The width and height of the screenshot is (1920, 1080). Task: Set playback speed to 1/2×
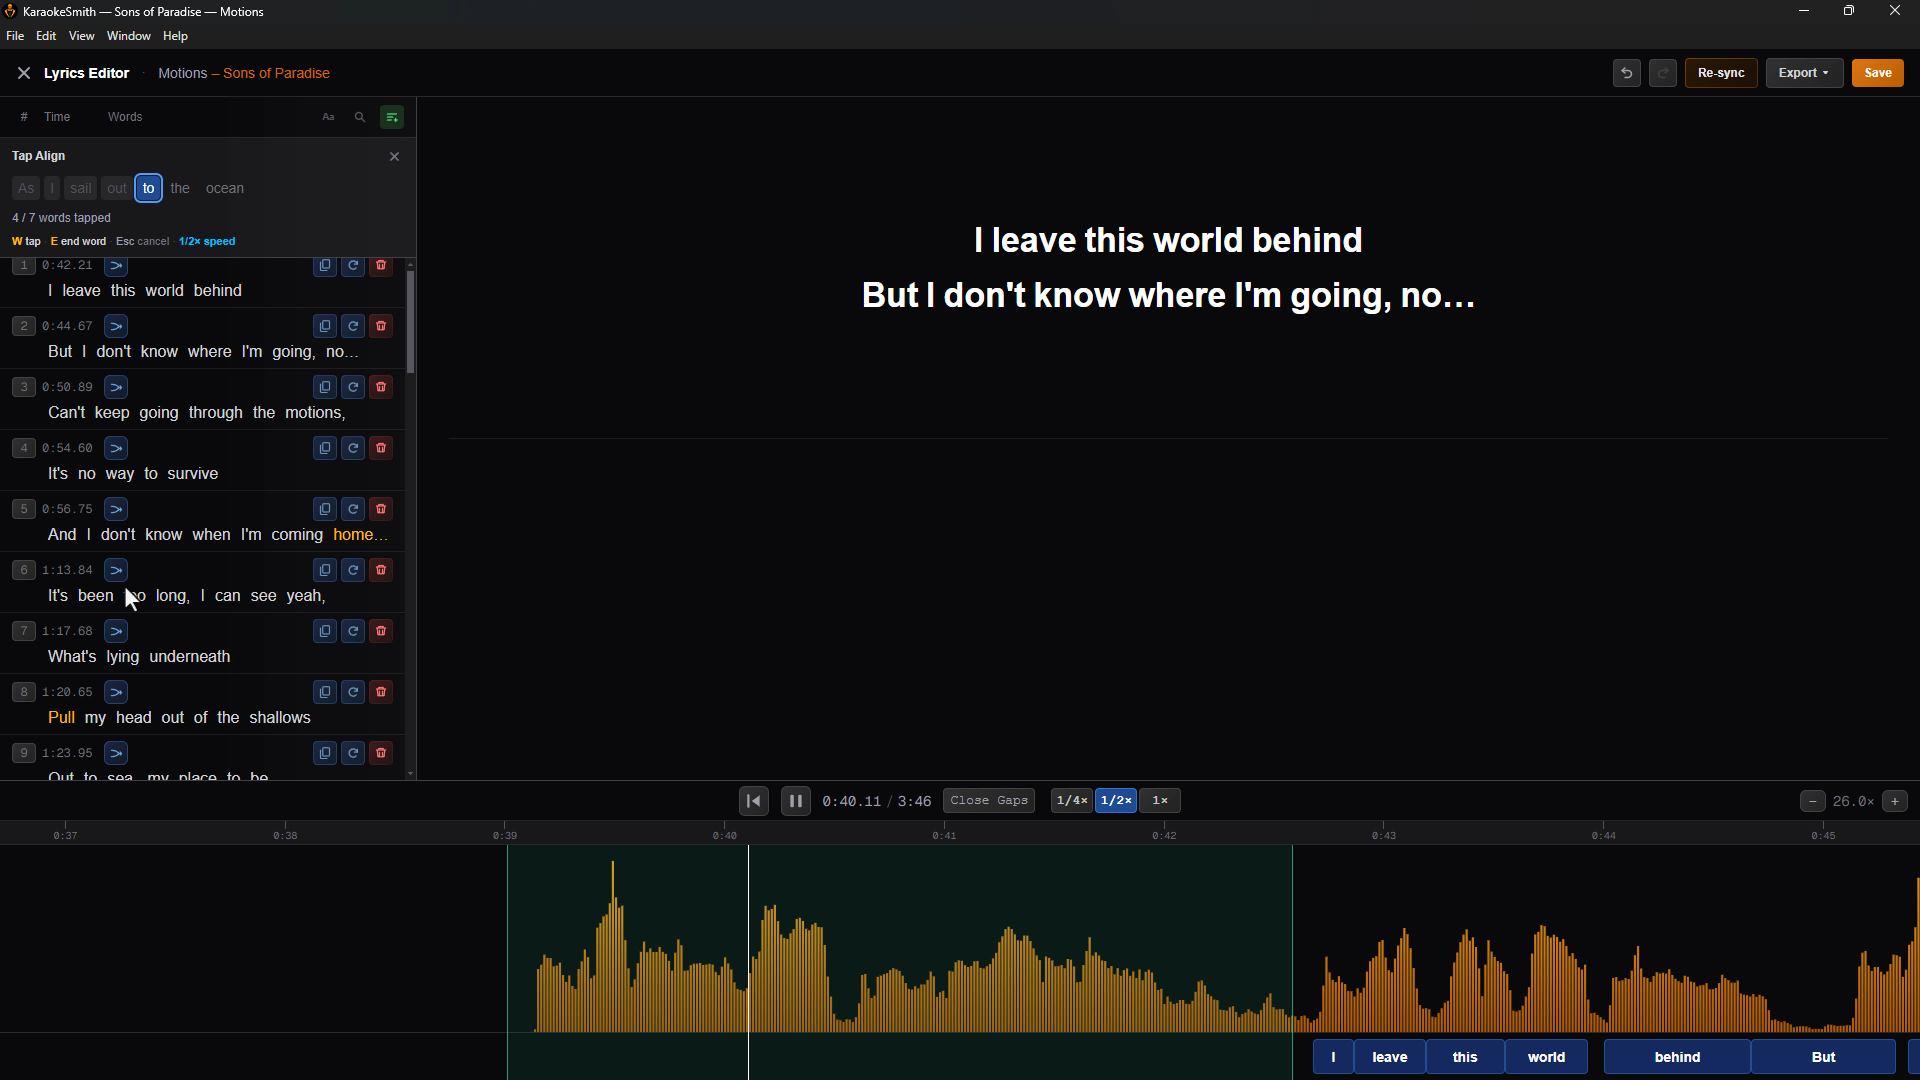click(x=1116, y=801)
